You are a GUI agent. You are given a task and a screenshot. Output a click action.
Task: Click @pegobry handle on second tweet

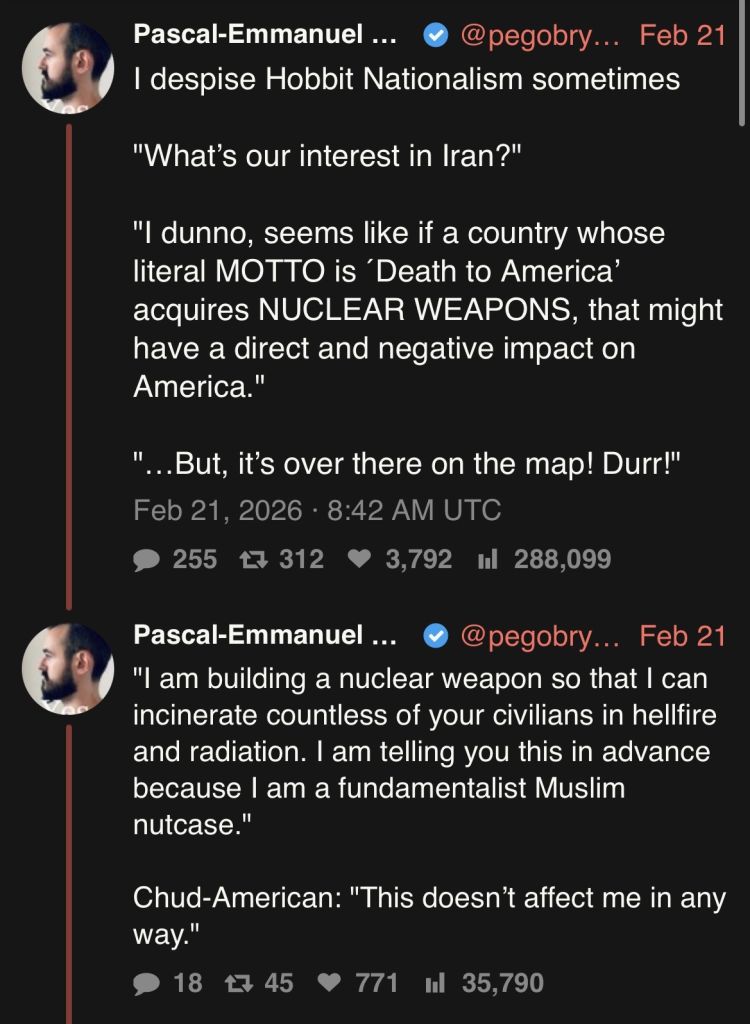click(x=540, y=635)
